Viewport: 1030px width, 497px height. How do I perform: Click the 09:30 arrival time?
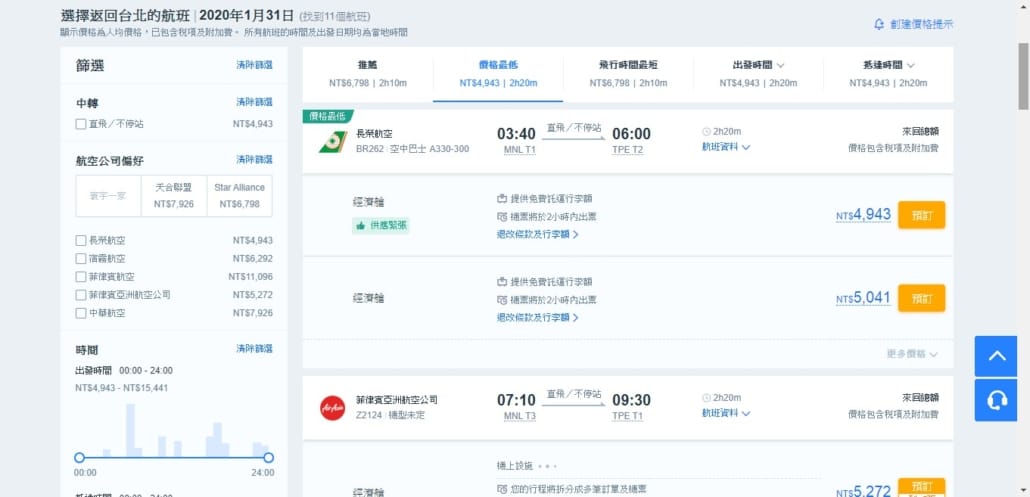point(631,400)
